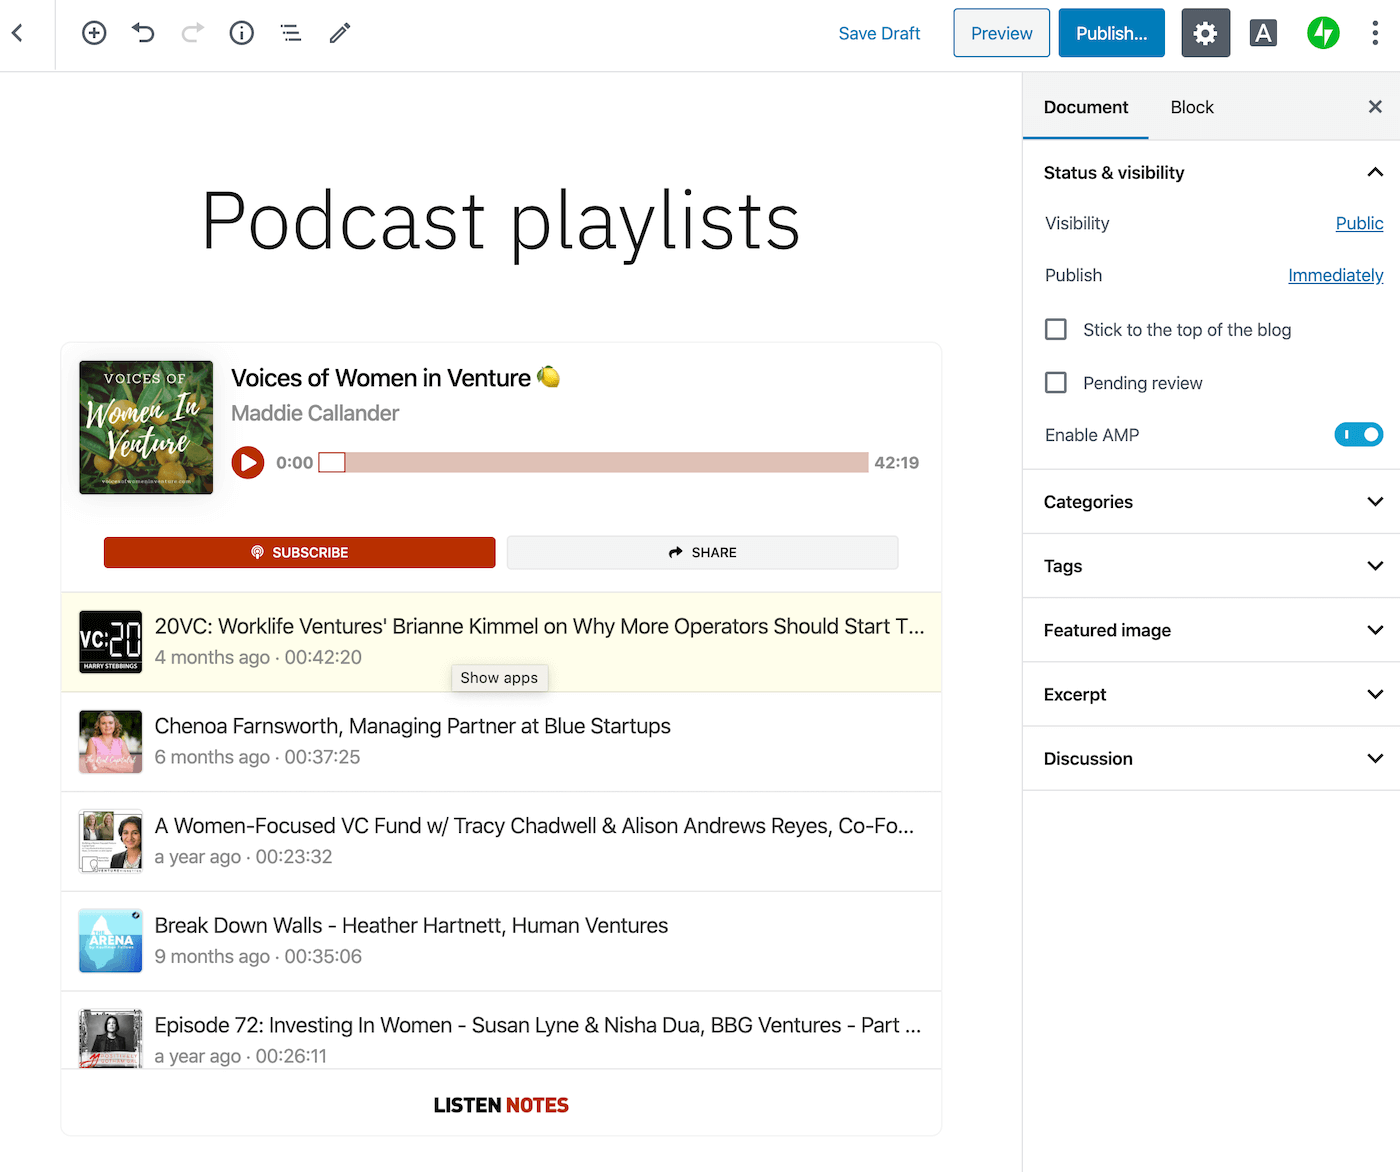Change visibility via the Public link
The image size is (1400, 1172).
1359,223
